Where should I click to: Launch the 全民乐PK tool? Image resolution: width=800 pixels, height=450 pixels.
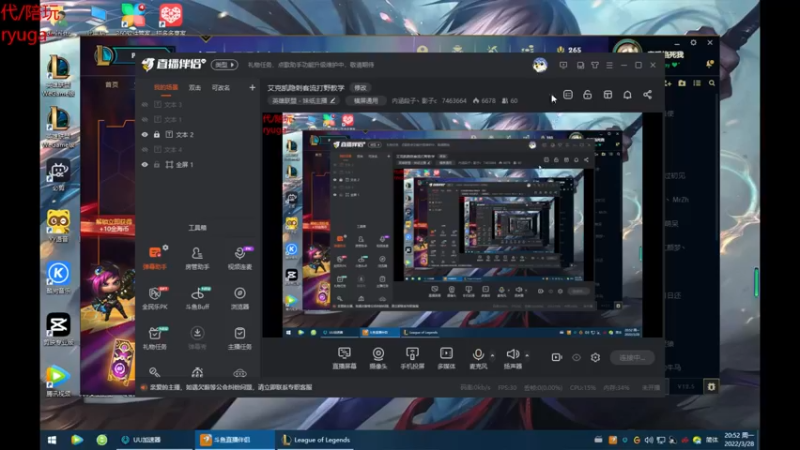click(x=155, y=298)
